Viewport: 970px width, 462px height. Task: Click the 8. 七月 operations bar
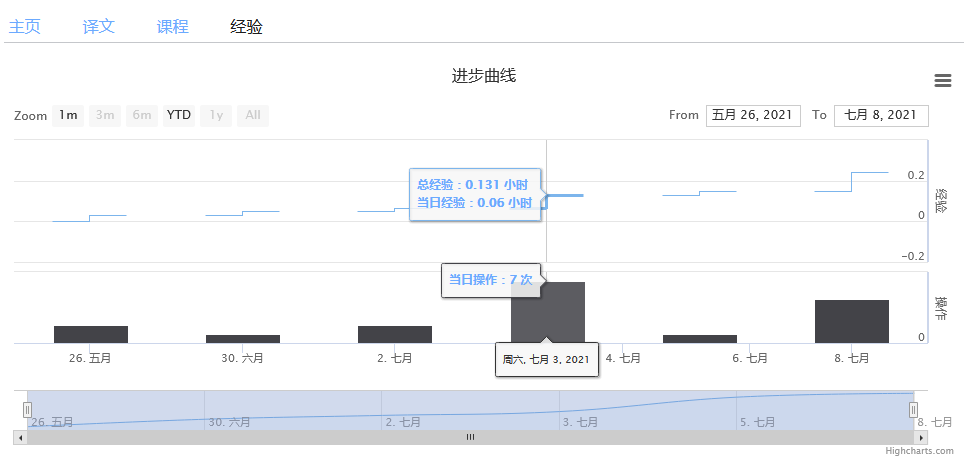pos(852,321)
